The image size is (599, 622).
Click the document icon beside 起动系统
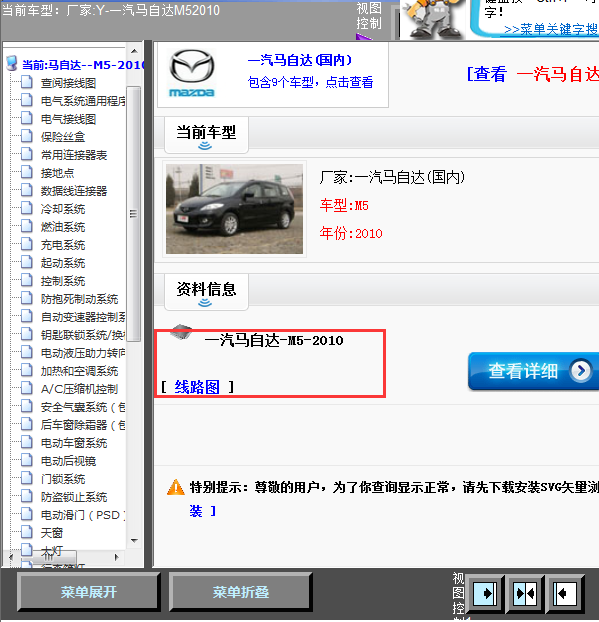click(27, 262)
